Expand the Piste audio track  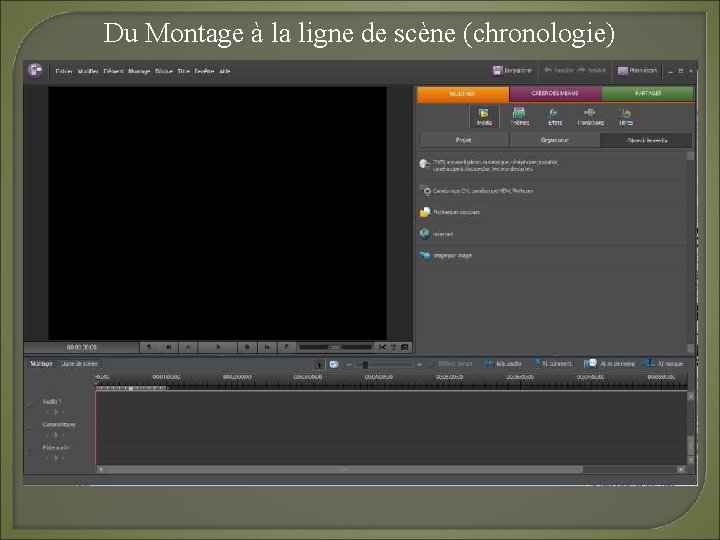tap(30, 452)
